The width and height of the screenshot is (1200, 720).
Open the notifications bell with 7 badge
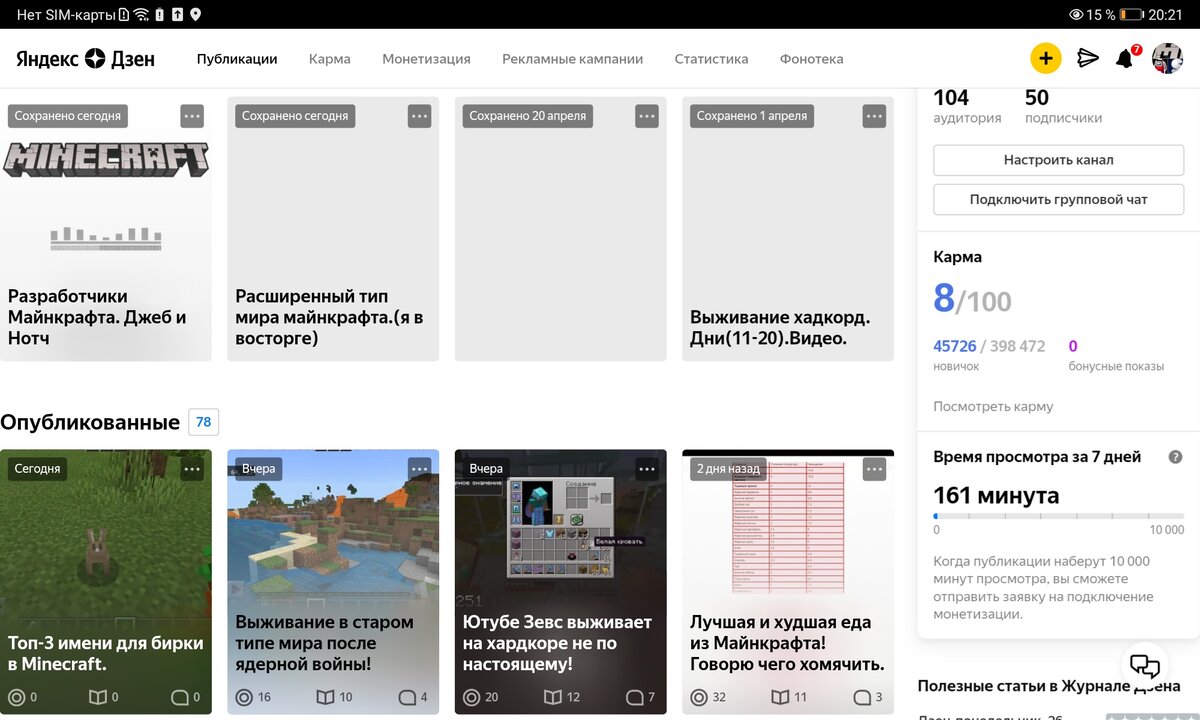coord(1127,58)
